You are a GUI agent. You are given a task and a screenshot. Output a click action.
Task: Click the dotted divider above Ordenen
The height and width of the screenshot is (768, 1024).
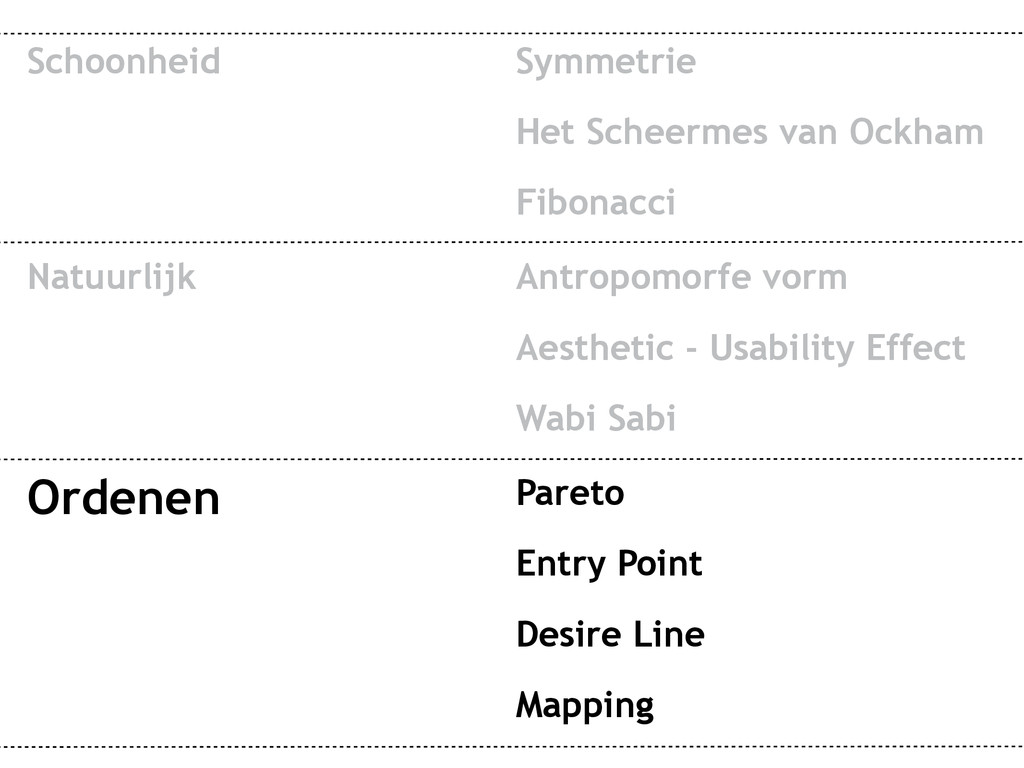(512, 459)
